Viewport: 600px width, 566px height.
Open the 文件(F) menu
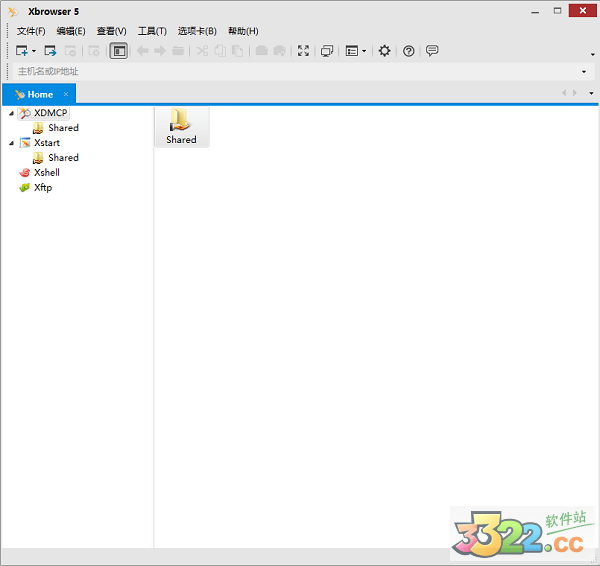click(x=31, y=31)
